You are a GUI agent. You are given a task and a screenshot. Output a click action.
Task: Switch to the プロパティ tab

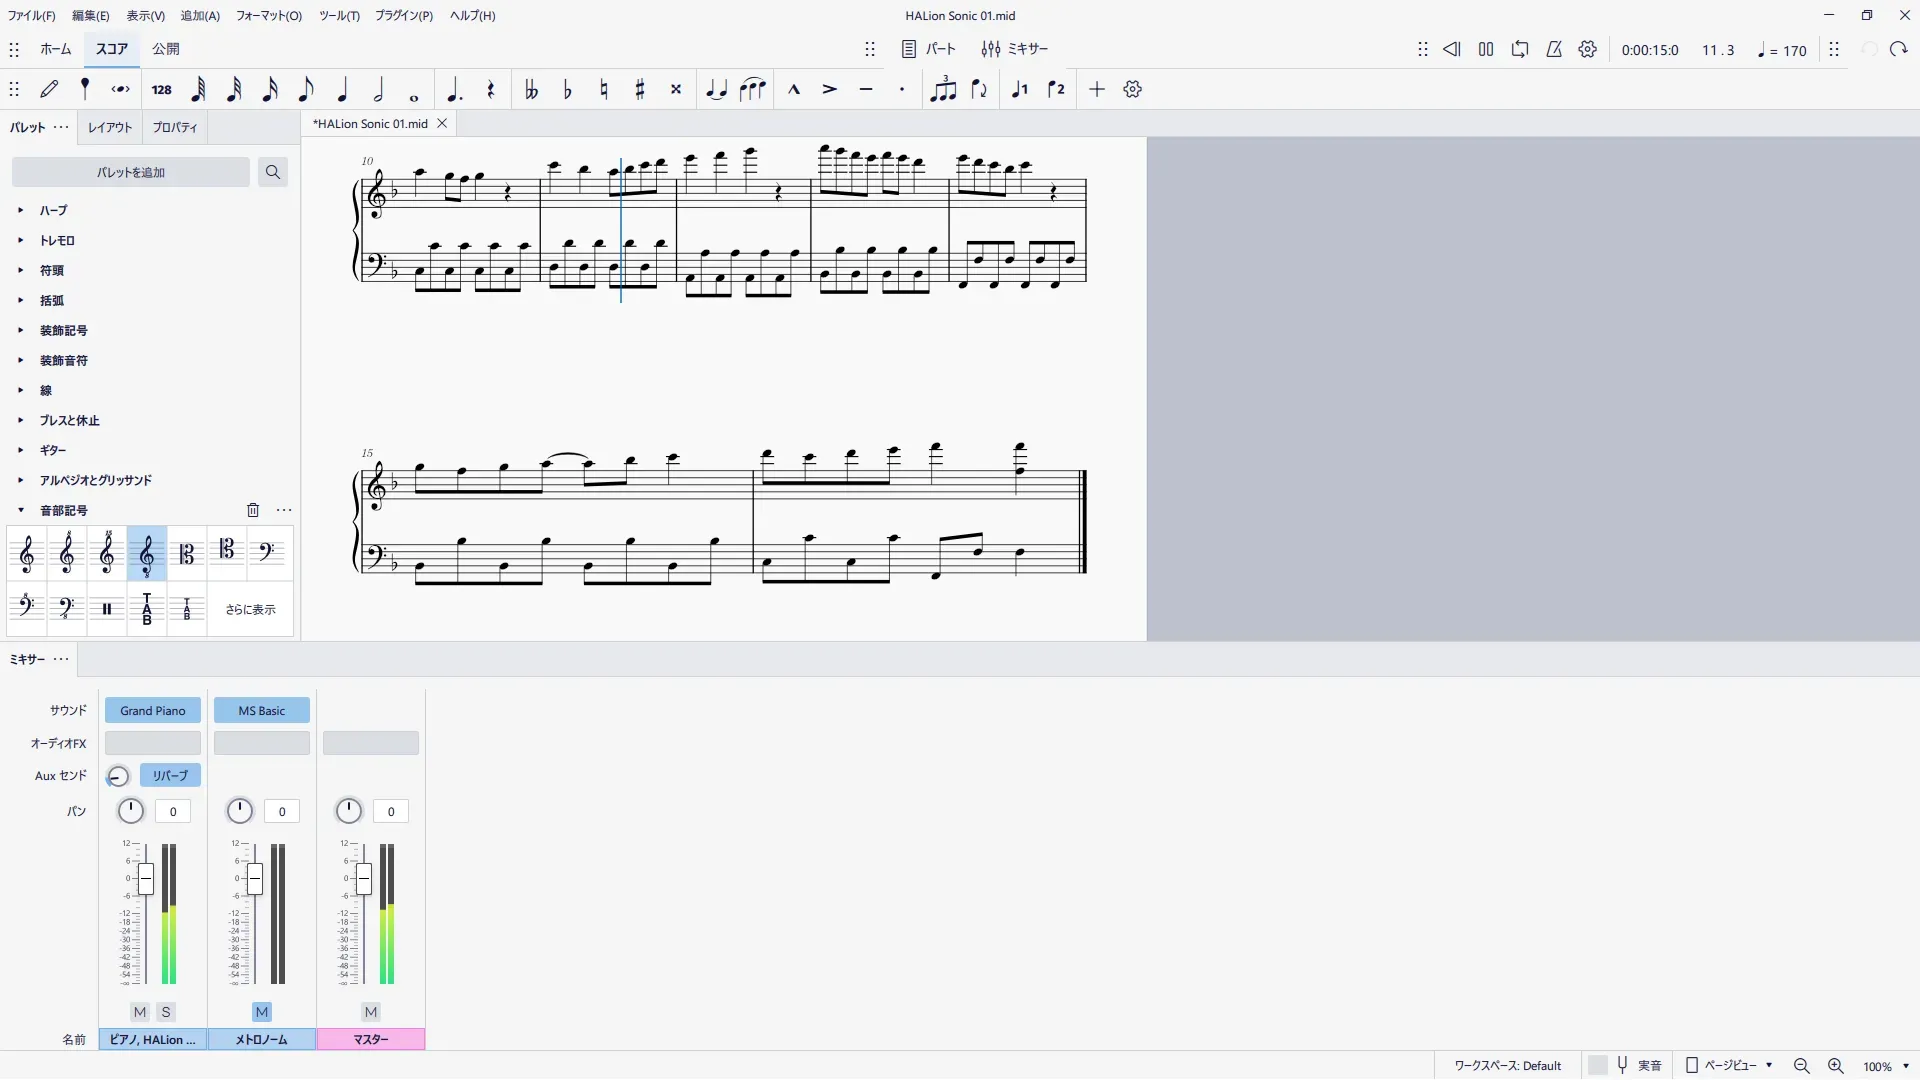click(175, 127)
